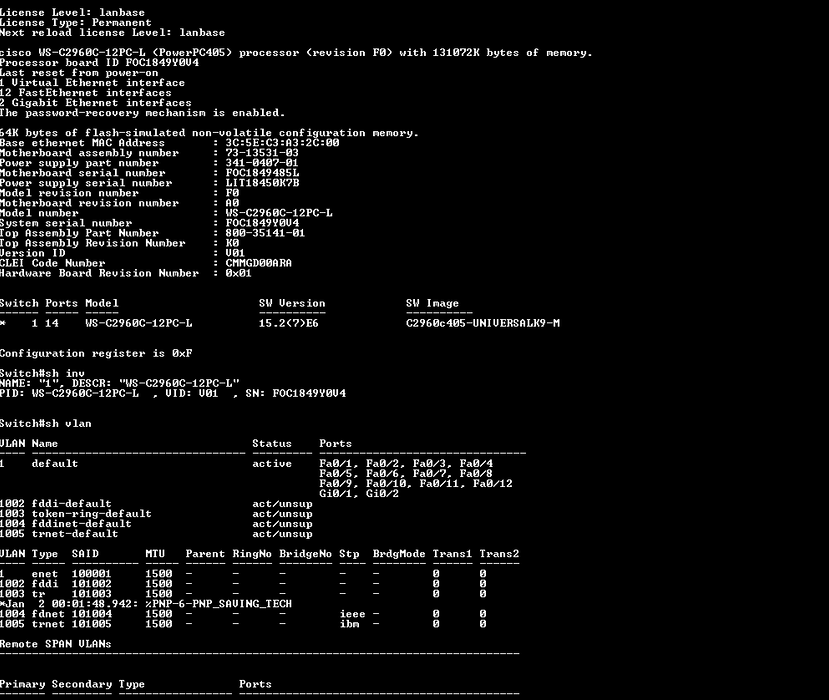Click the 'Switch#sh vlan' command line
The width and height of the screenshot is (829, 700).
click(45, 423)
